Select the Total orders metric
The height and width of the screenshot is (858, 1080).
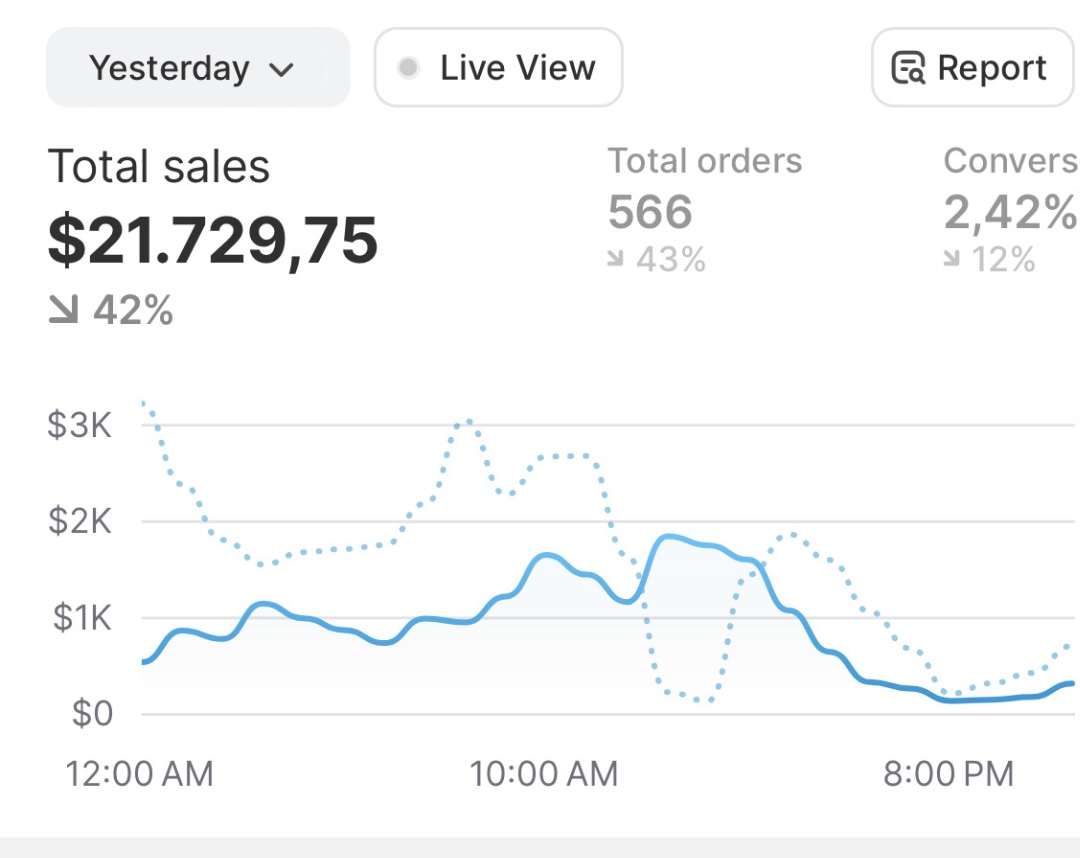click(705, 161)
